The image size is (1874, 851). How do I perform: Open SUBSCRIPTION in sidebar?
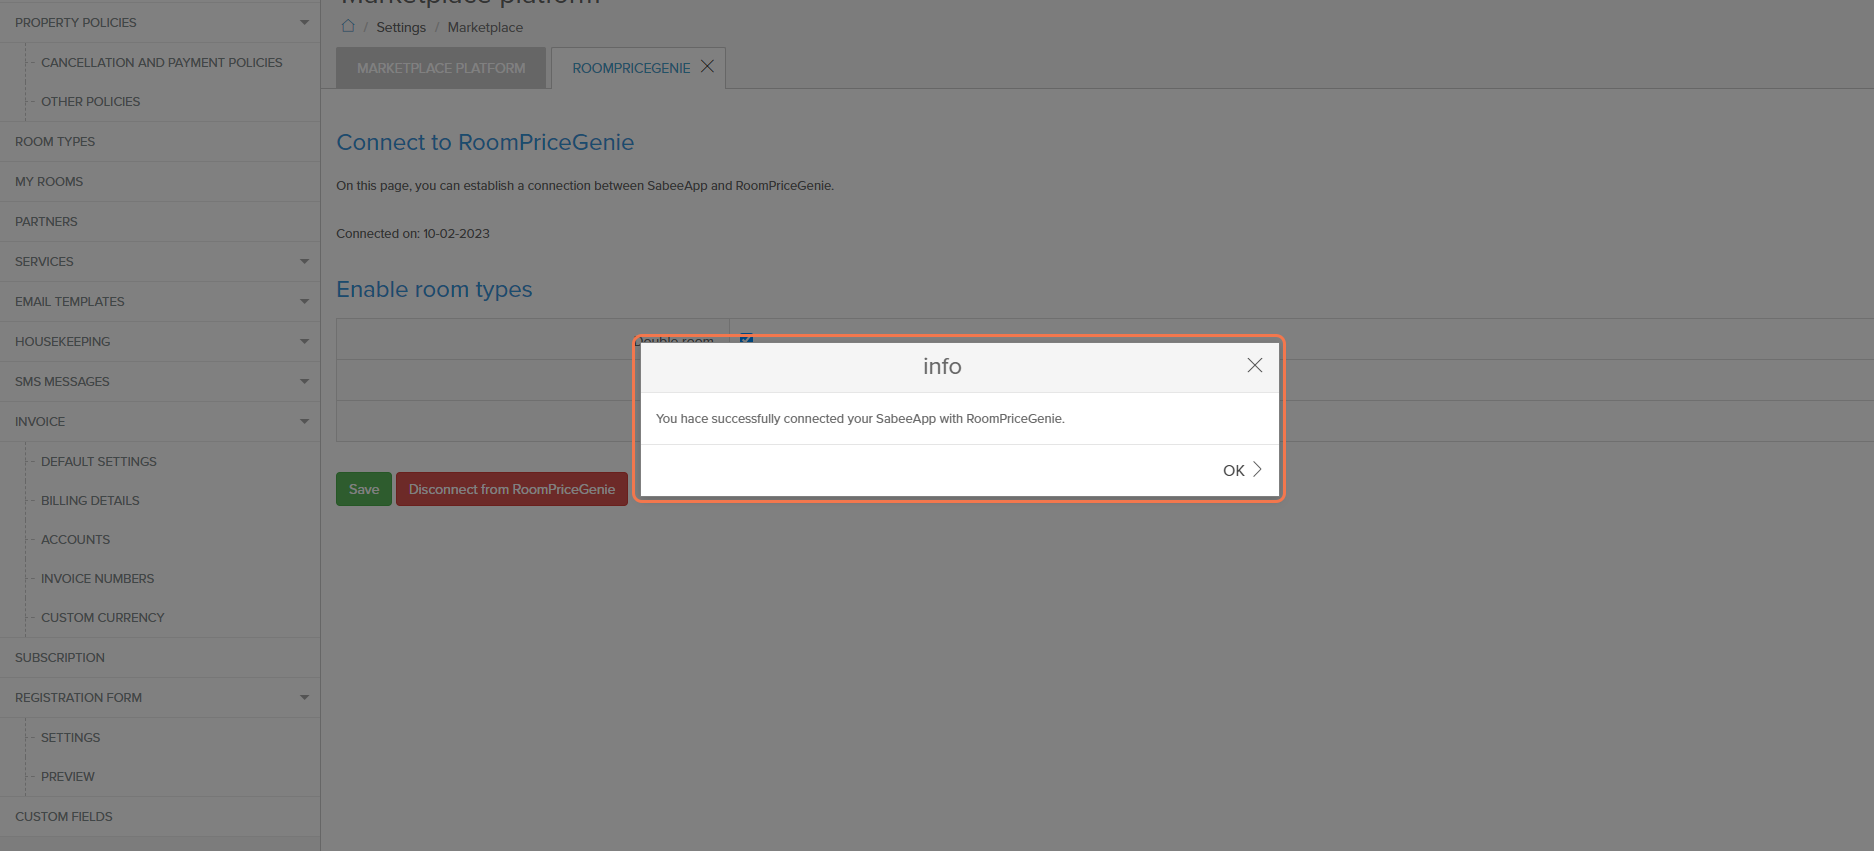(x=60, y=657)
